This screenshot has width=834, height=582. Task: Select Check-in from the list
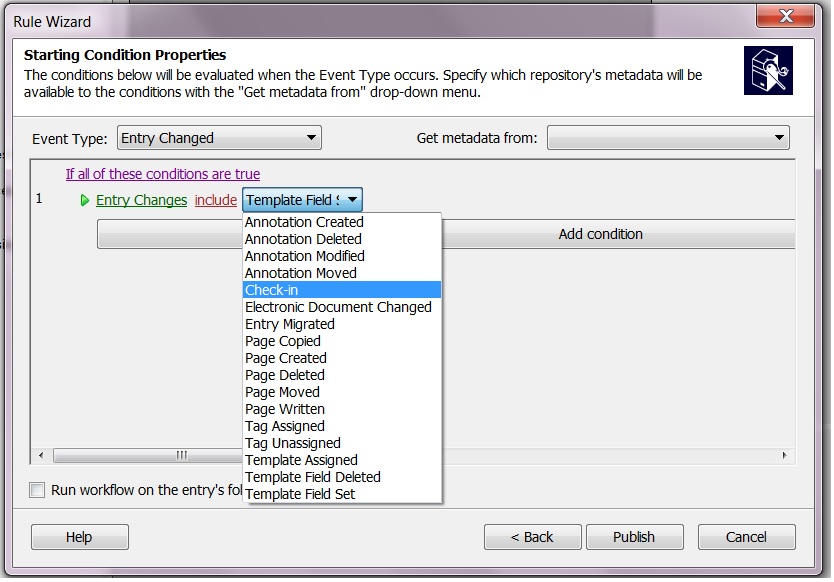[340, 290]
